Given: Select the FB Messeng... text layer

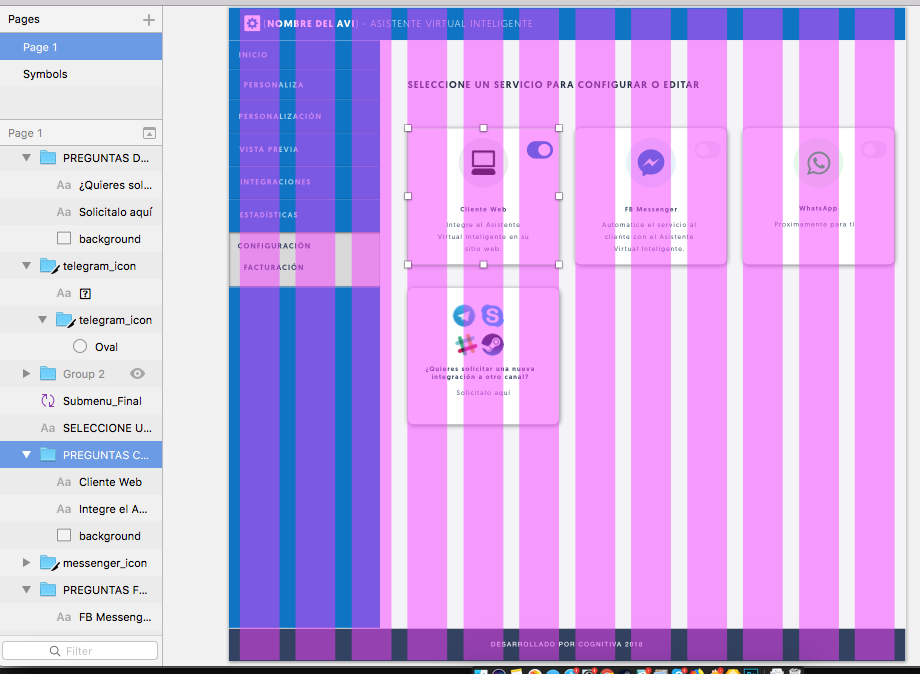Looking at the screenshot, I should tap(81, 617).
